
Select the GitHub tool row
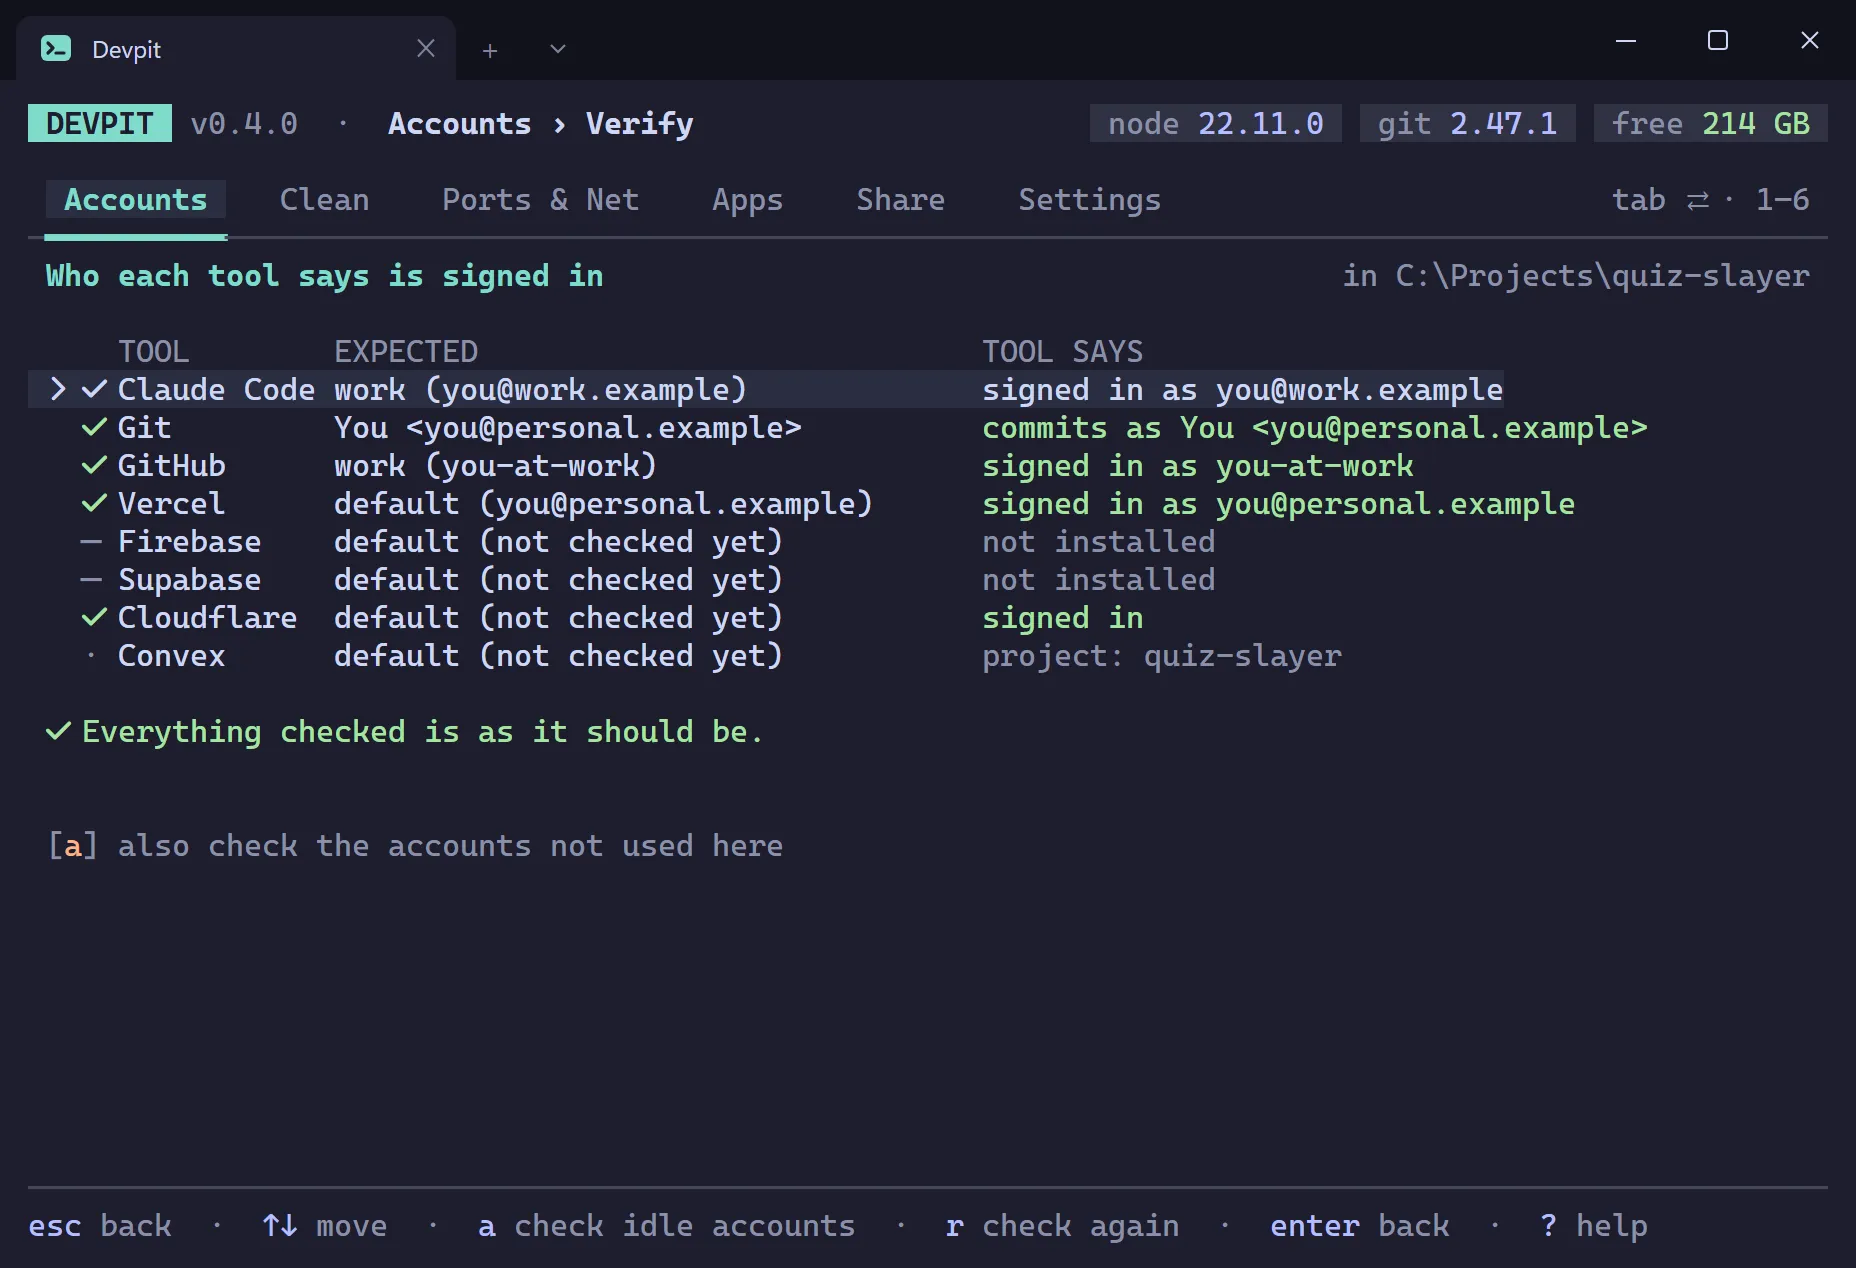click(x=747, y=465)
